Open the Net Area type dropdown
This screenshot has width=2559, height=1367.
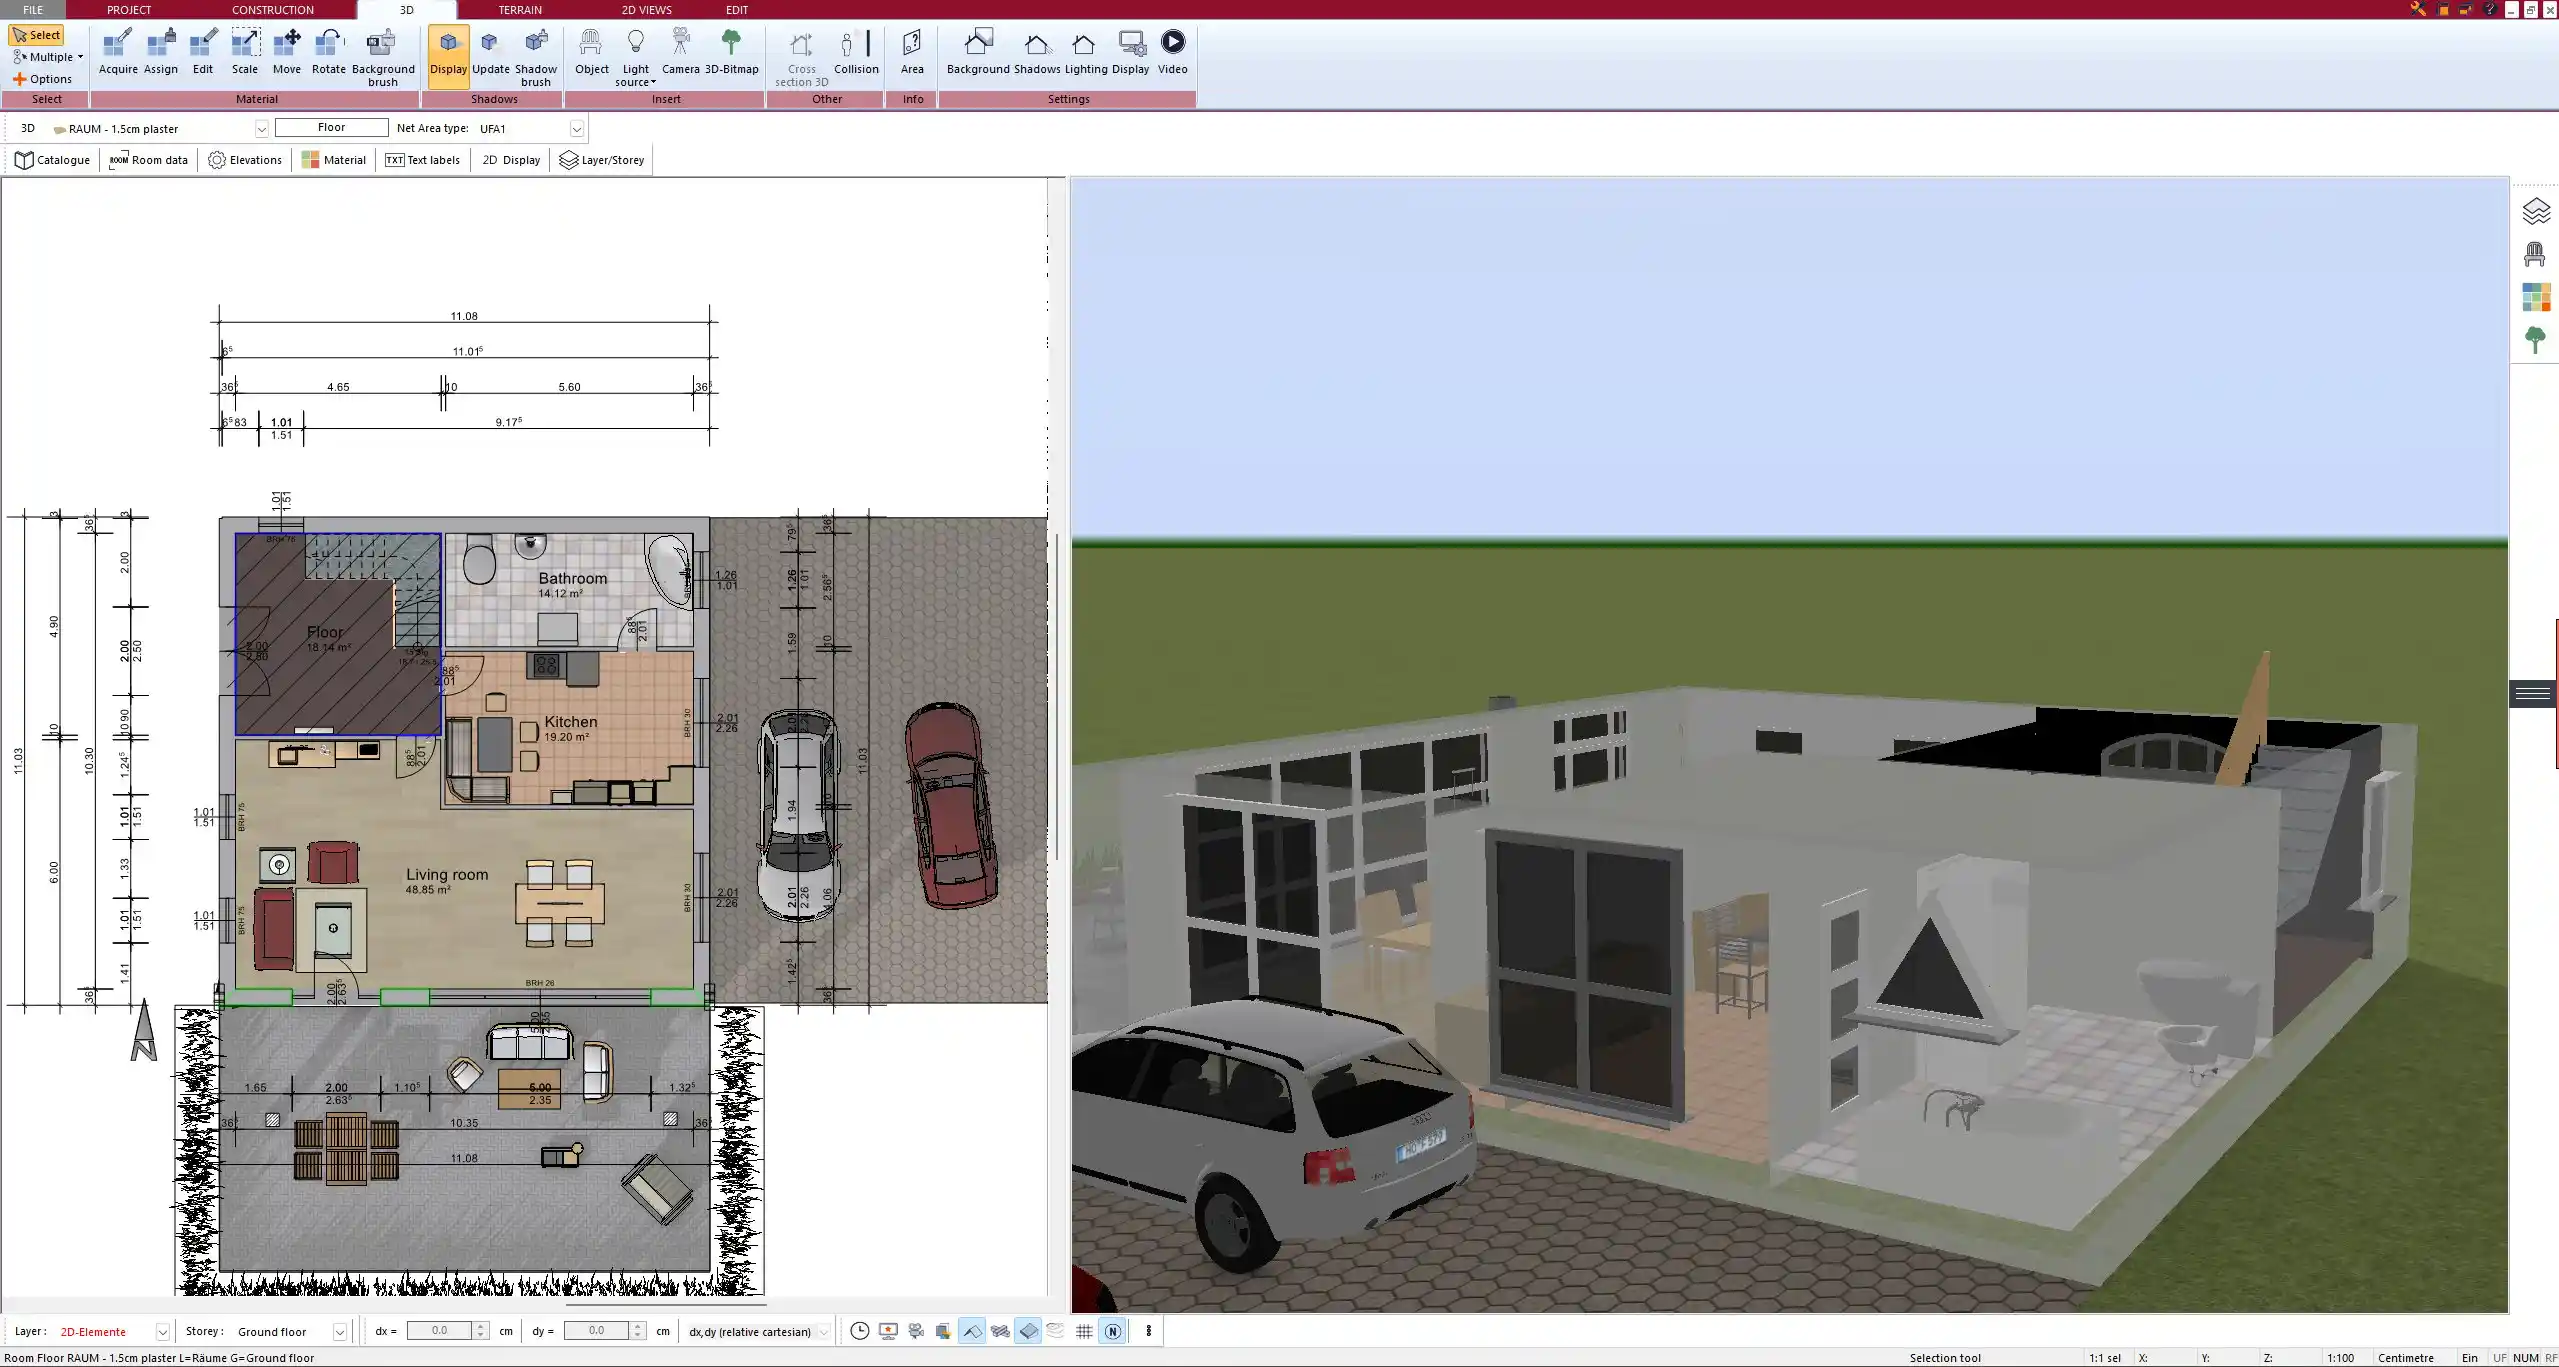point(577,129)
